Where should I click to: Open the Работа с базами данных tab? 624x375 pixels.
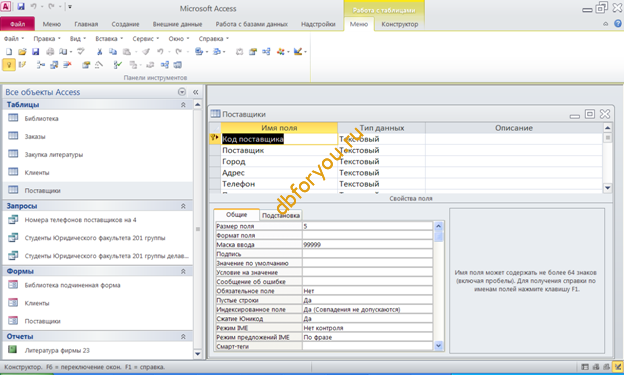click(252, 24)
